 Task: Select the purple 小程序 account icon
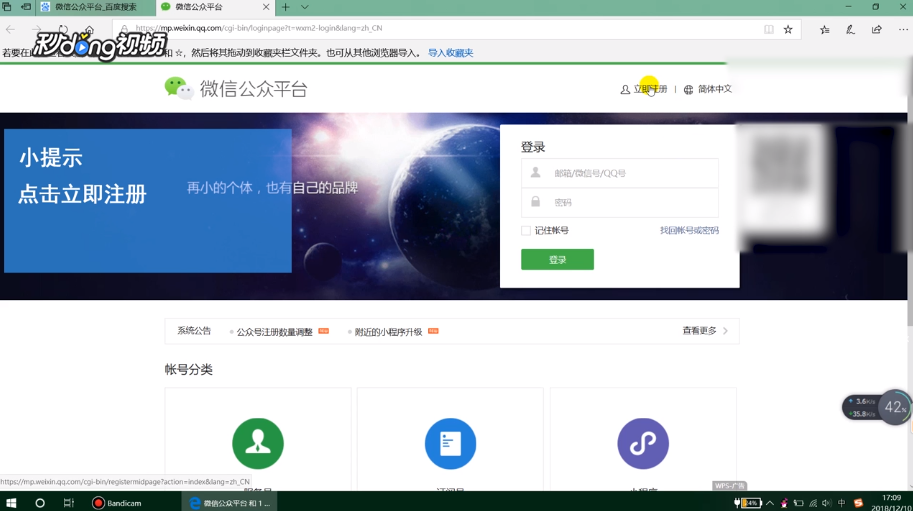[643, 443]
